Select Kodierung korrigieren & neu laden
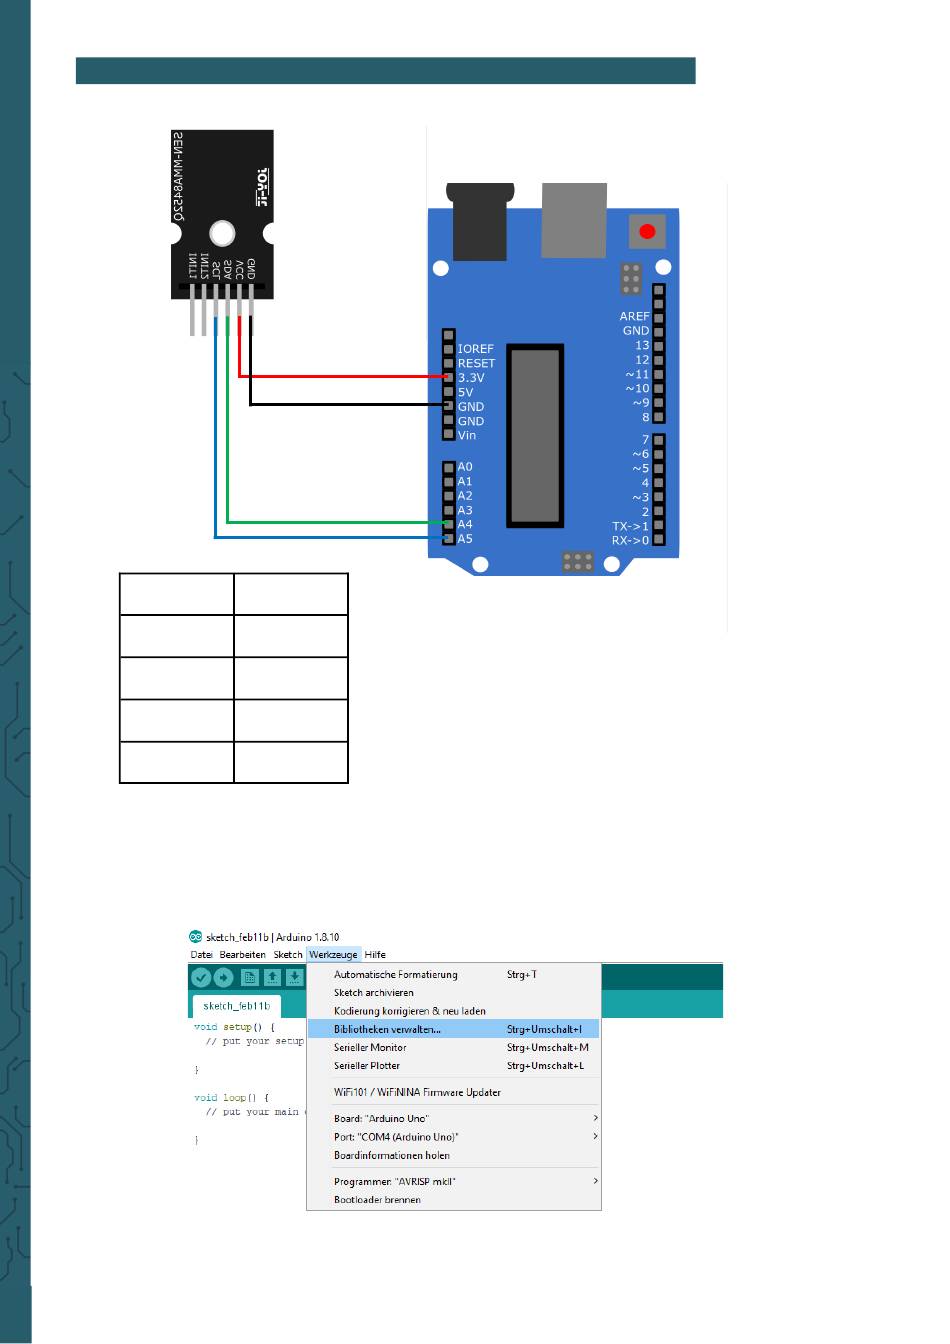950x1344 pixels. point(453,1011)
